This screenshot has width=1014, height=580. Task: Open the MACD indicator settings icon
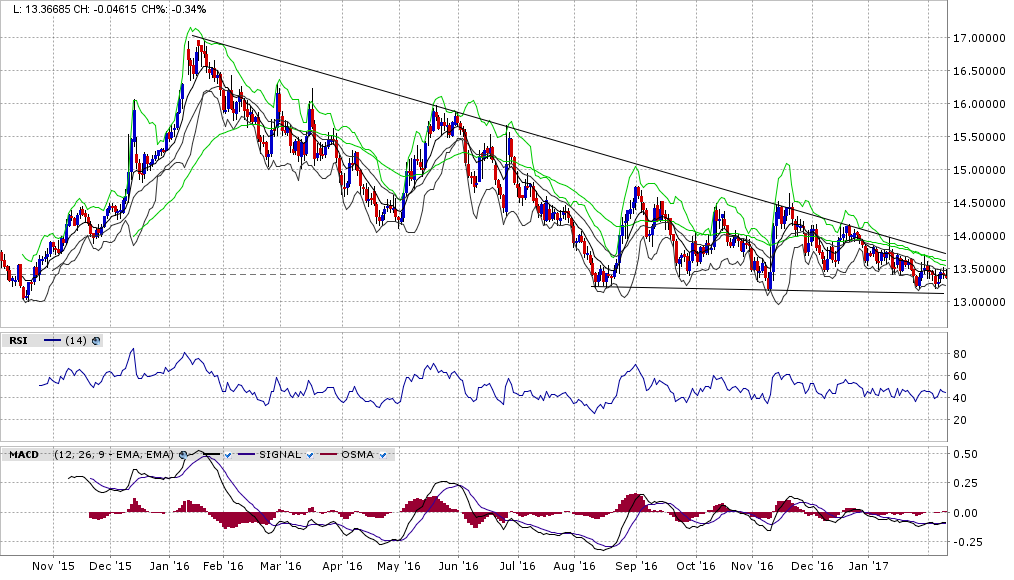click(x=184, y=455)
